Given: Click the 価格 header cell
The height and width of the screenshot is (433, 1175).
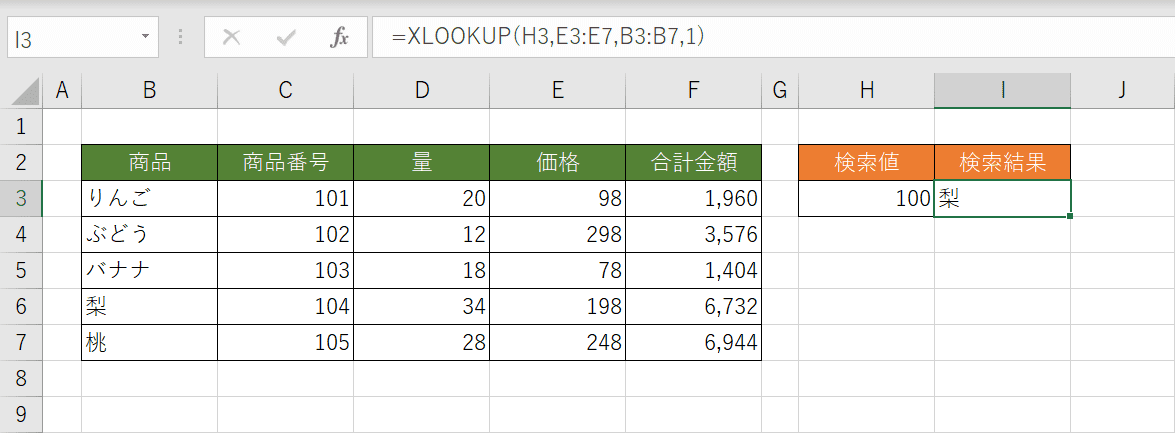Looking at the screenshot, I should tap(558, 163).
